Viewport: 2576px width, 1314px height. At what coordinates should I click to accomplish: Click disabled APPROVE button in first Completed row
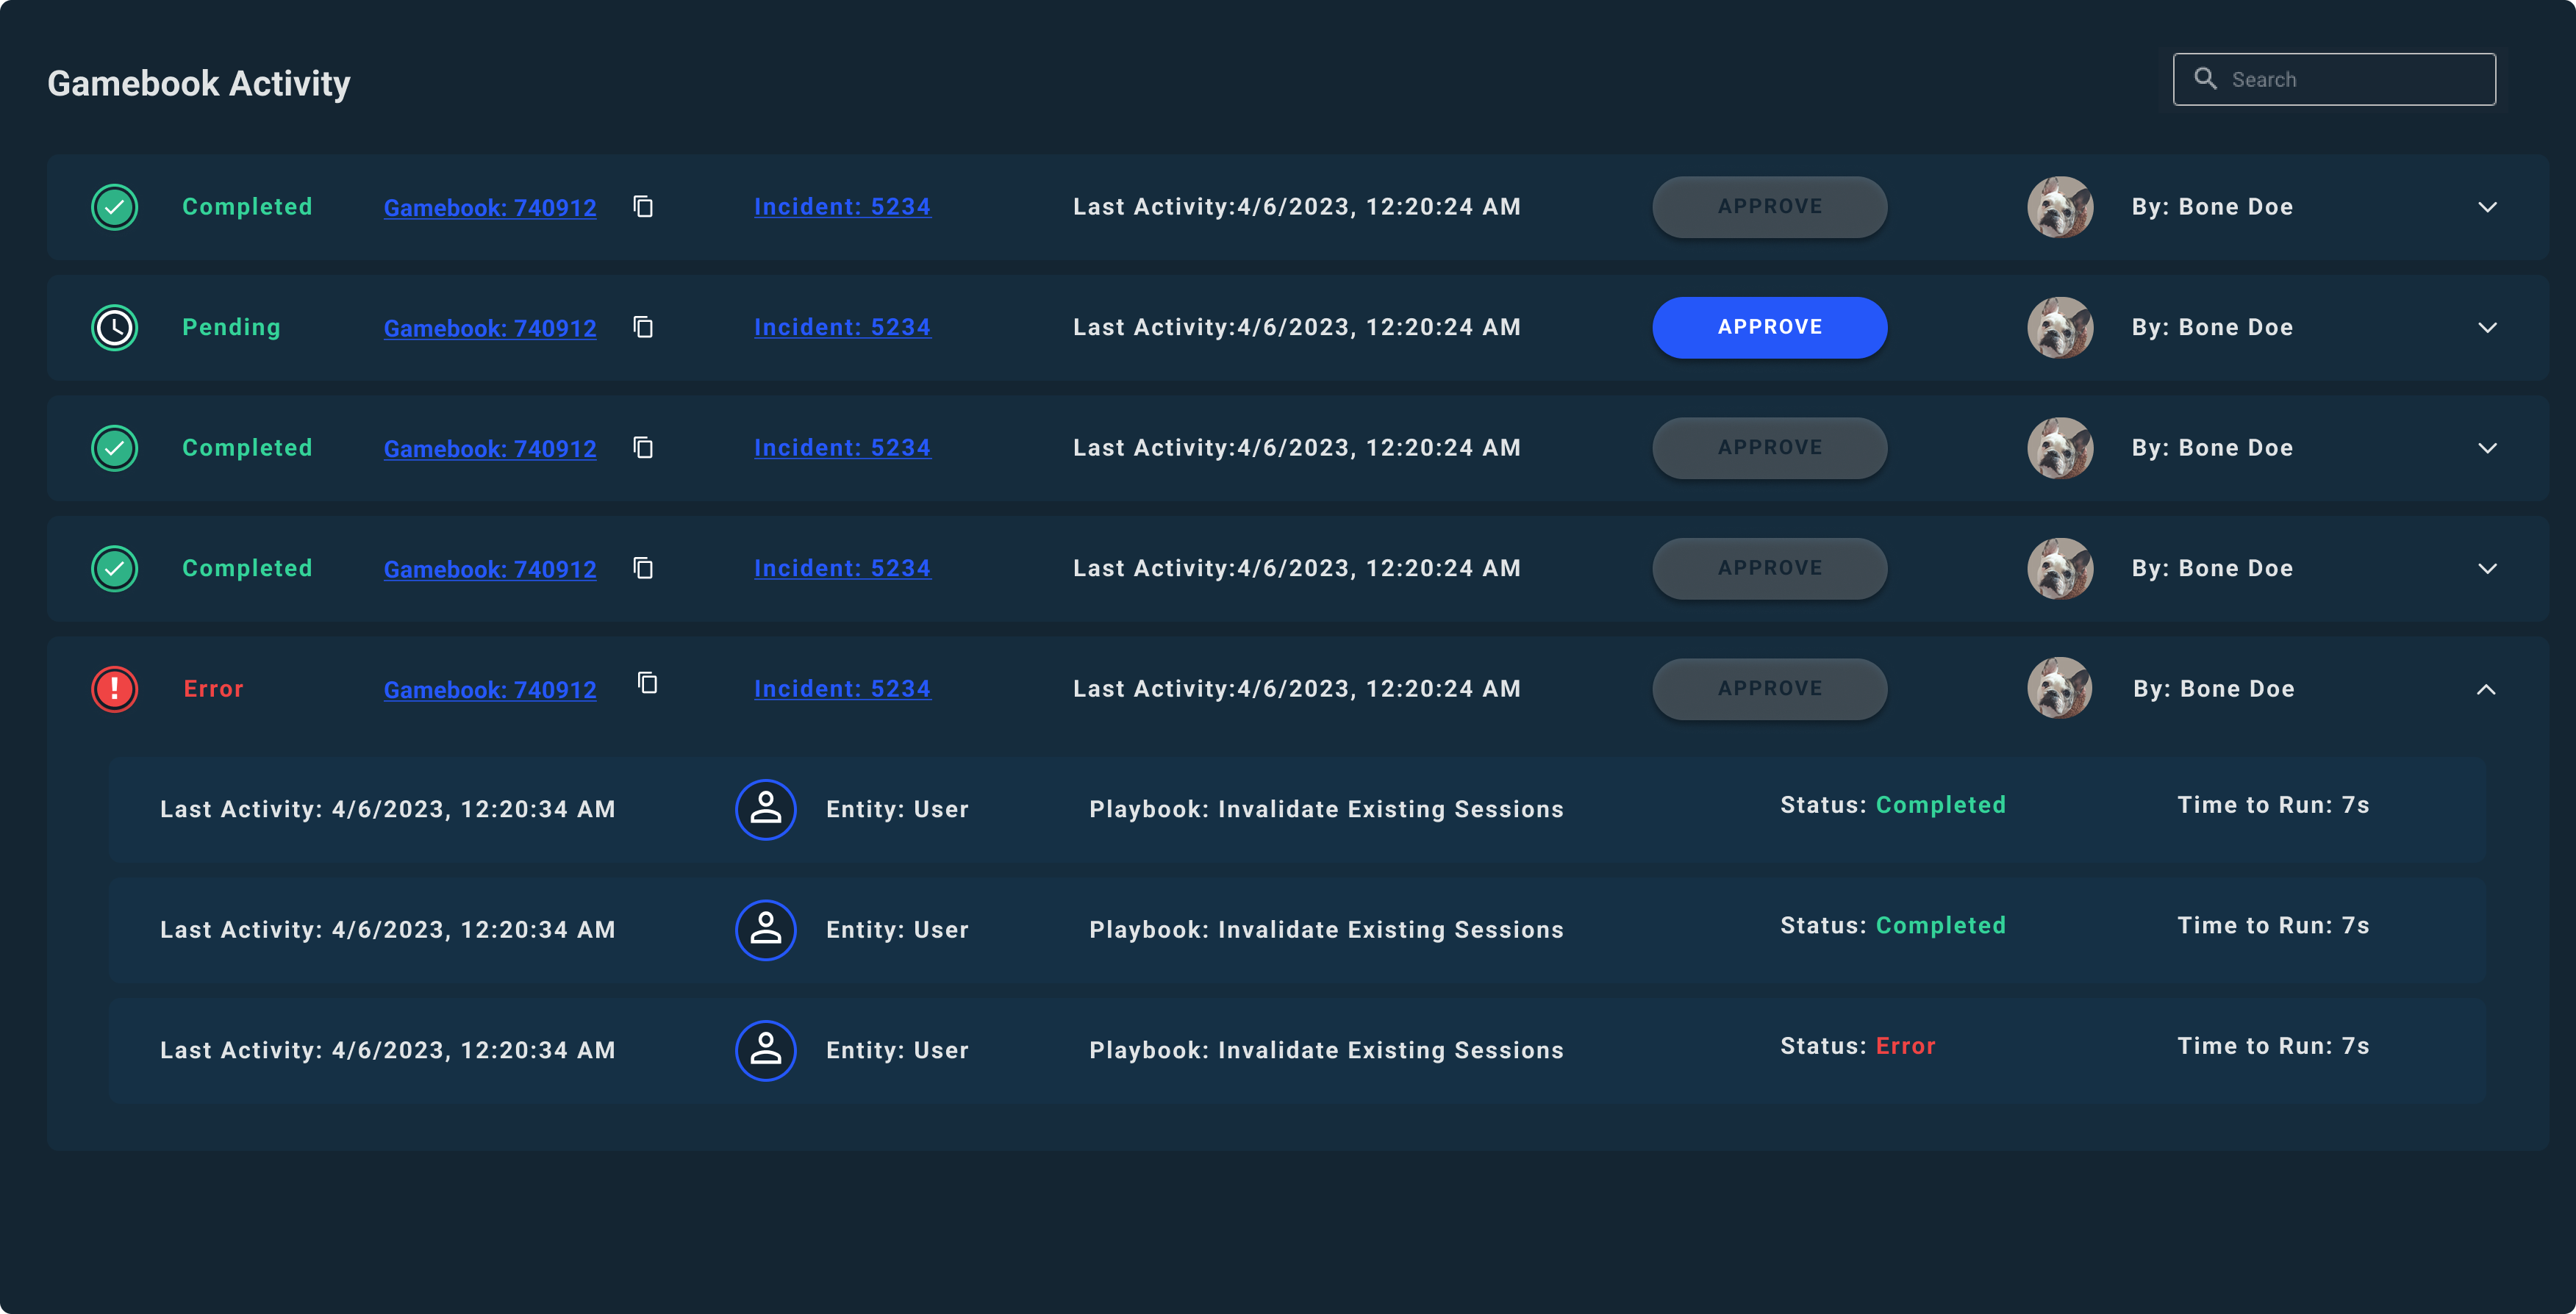click(1770, 207)
